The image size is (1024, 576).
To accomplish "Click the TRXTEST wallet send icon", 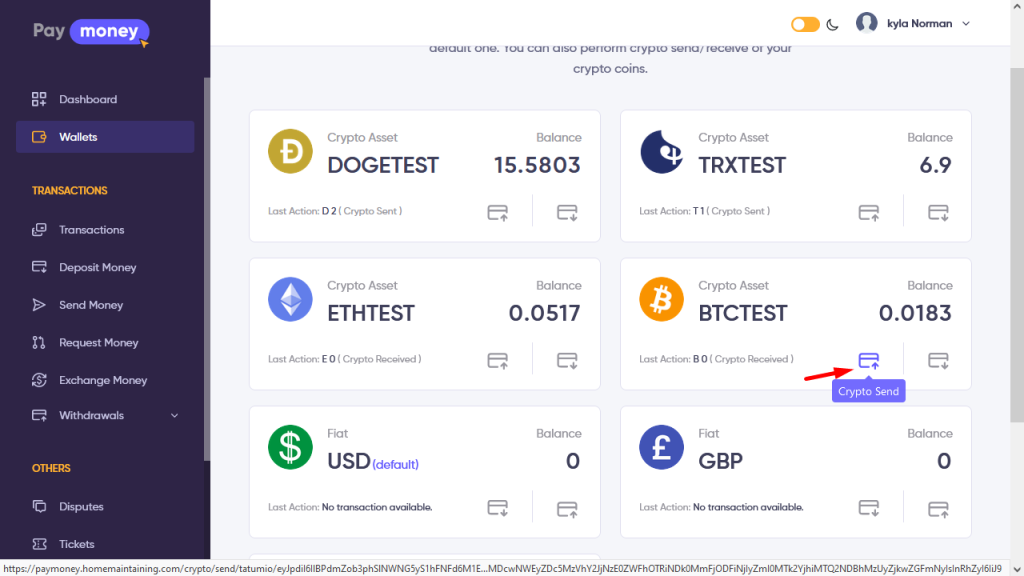I will pyautogui.click(x=869, y=212).
